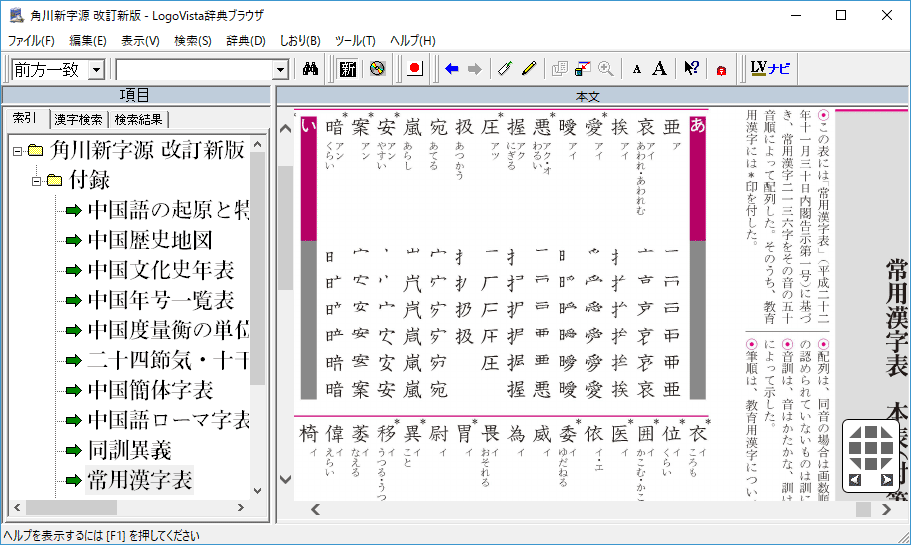Open the しおり(B) menu
Viewport: 911px width, 545px height.
(299, 41)
